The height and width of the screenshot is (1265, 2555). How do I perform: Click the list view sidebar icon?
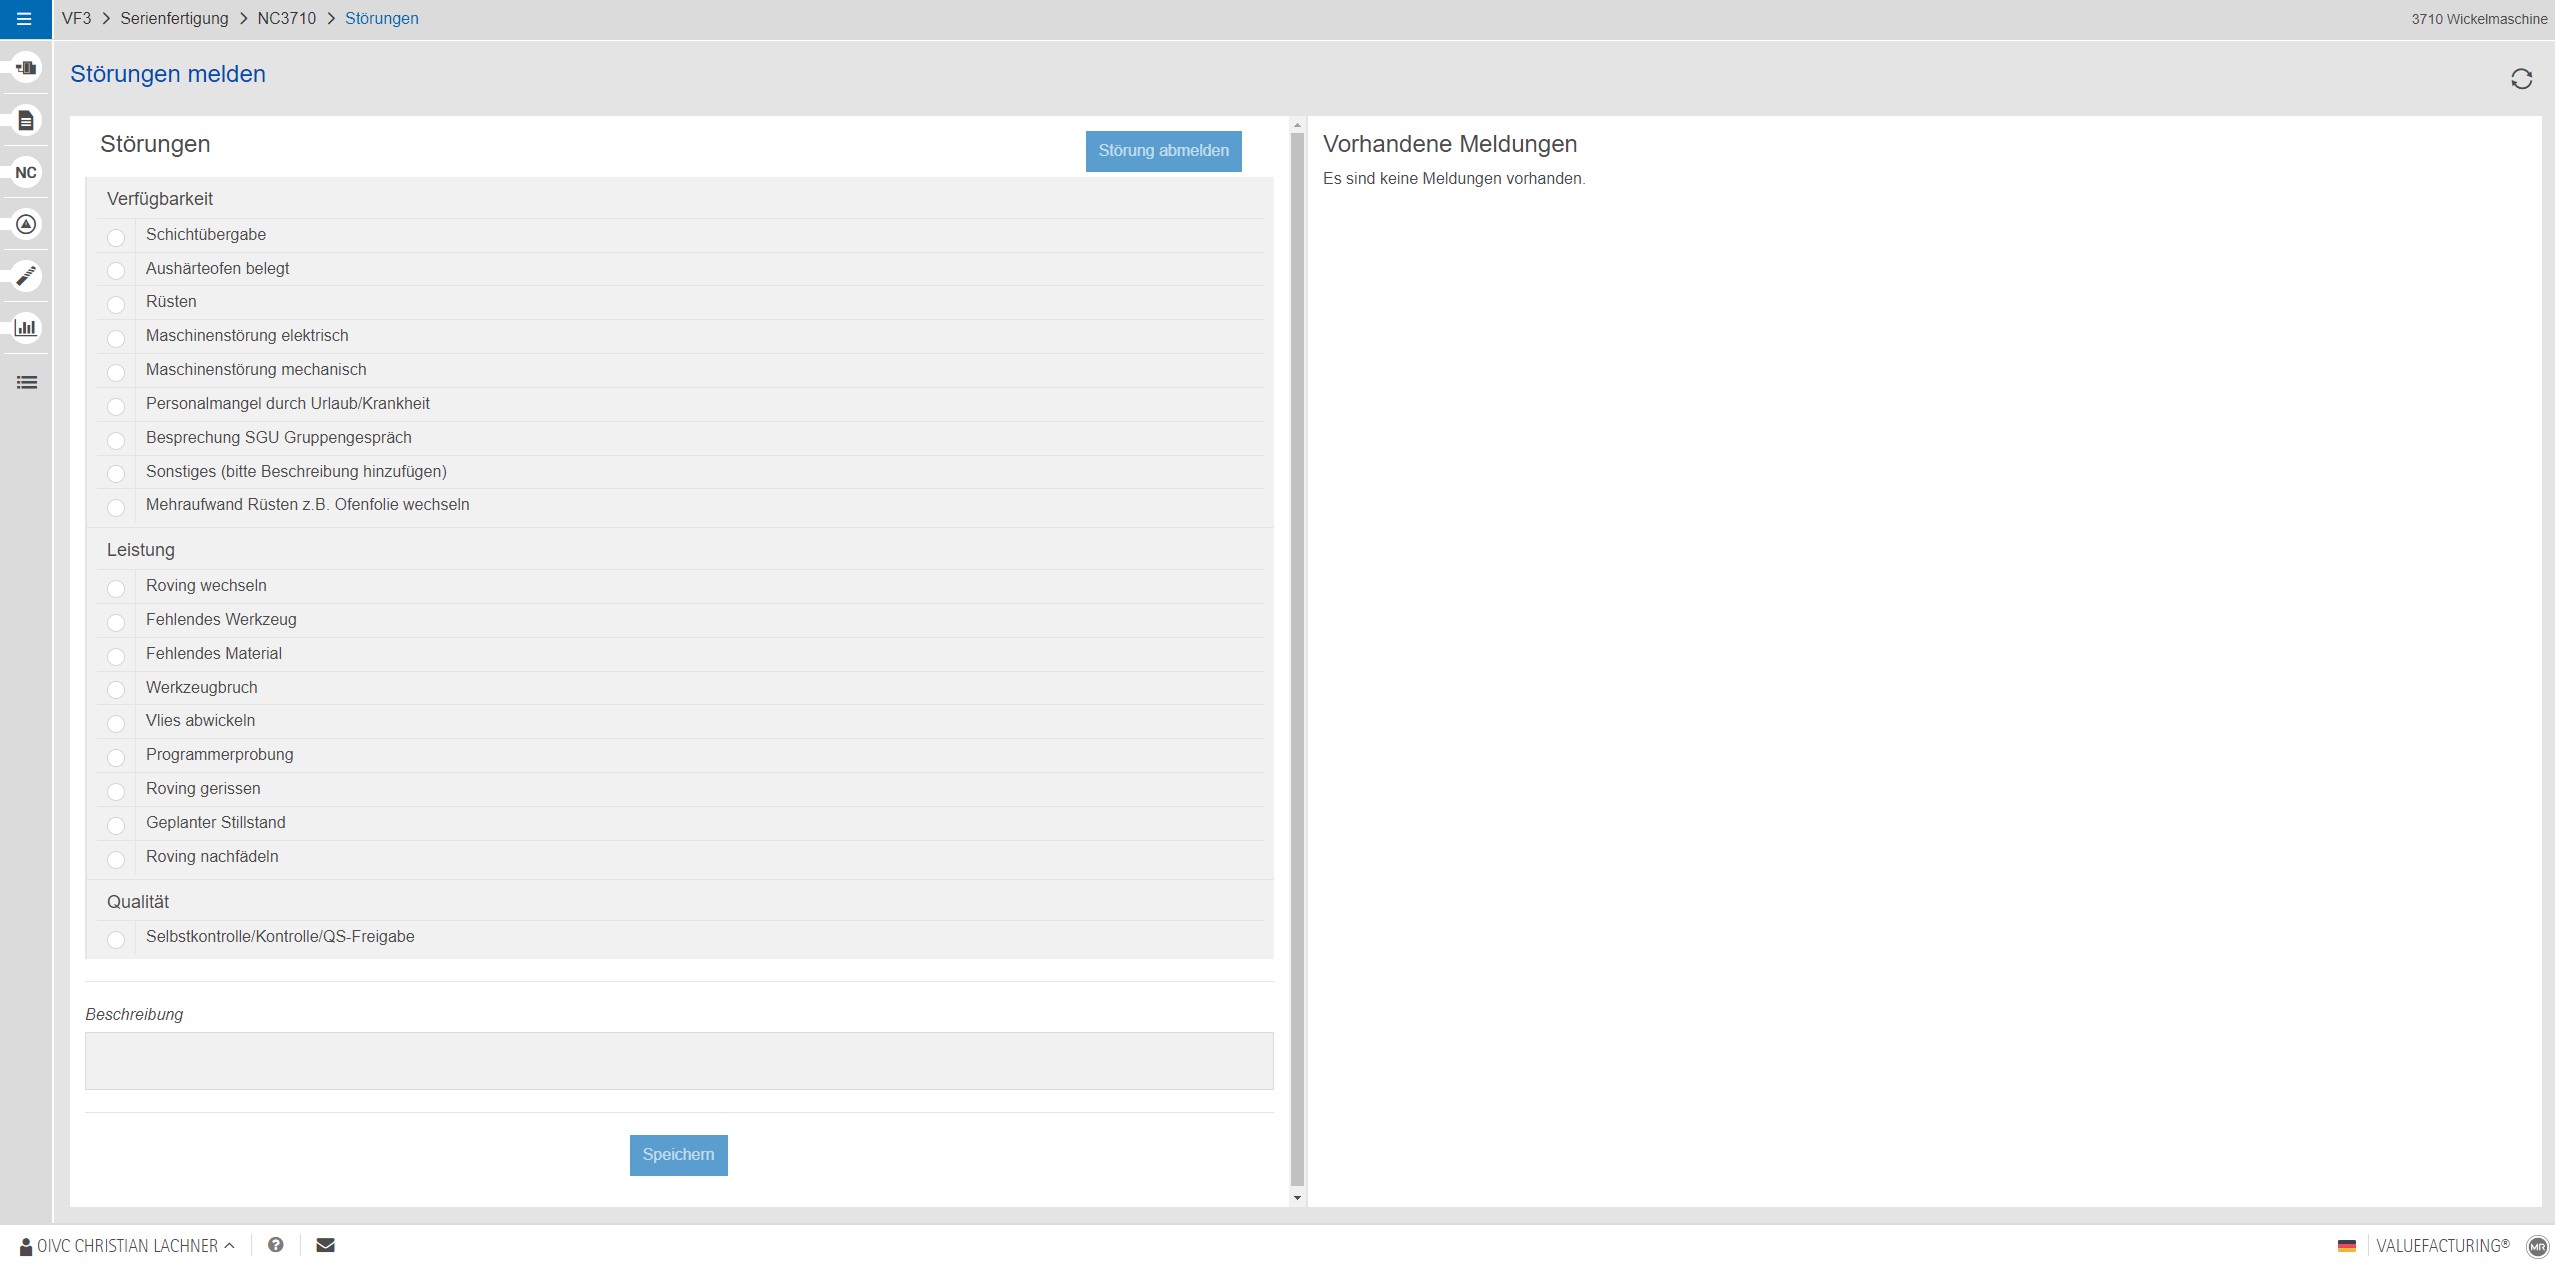26,382
